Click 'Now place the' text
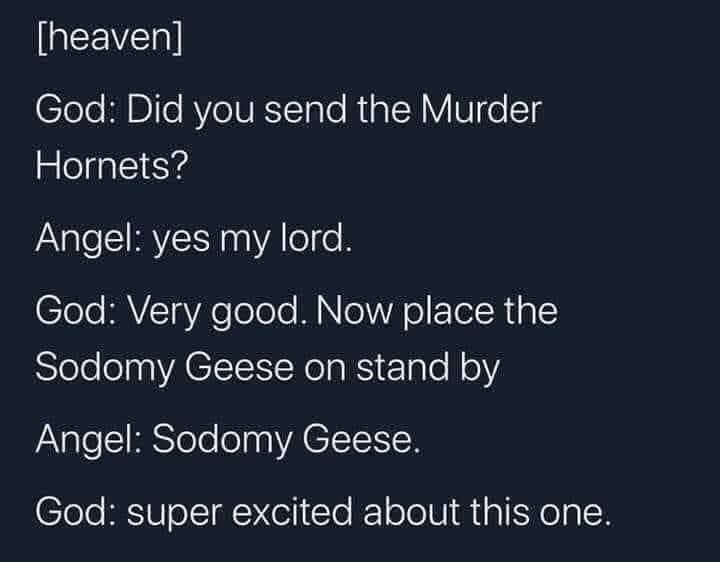 pos(437,311)
